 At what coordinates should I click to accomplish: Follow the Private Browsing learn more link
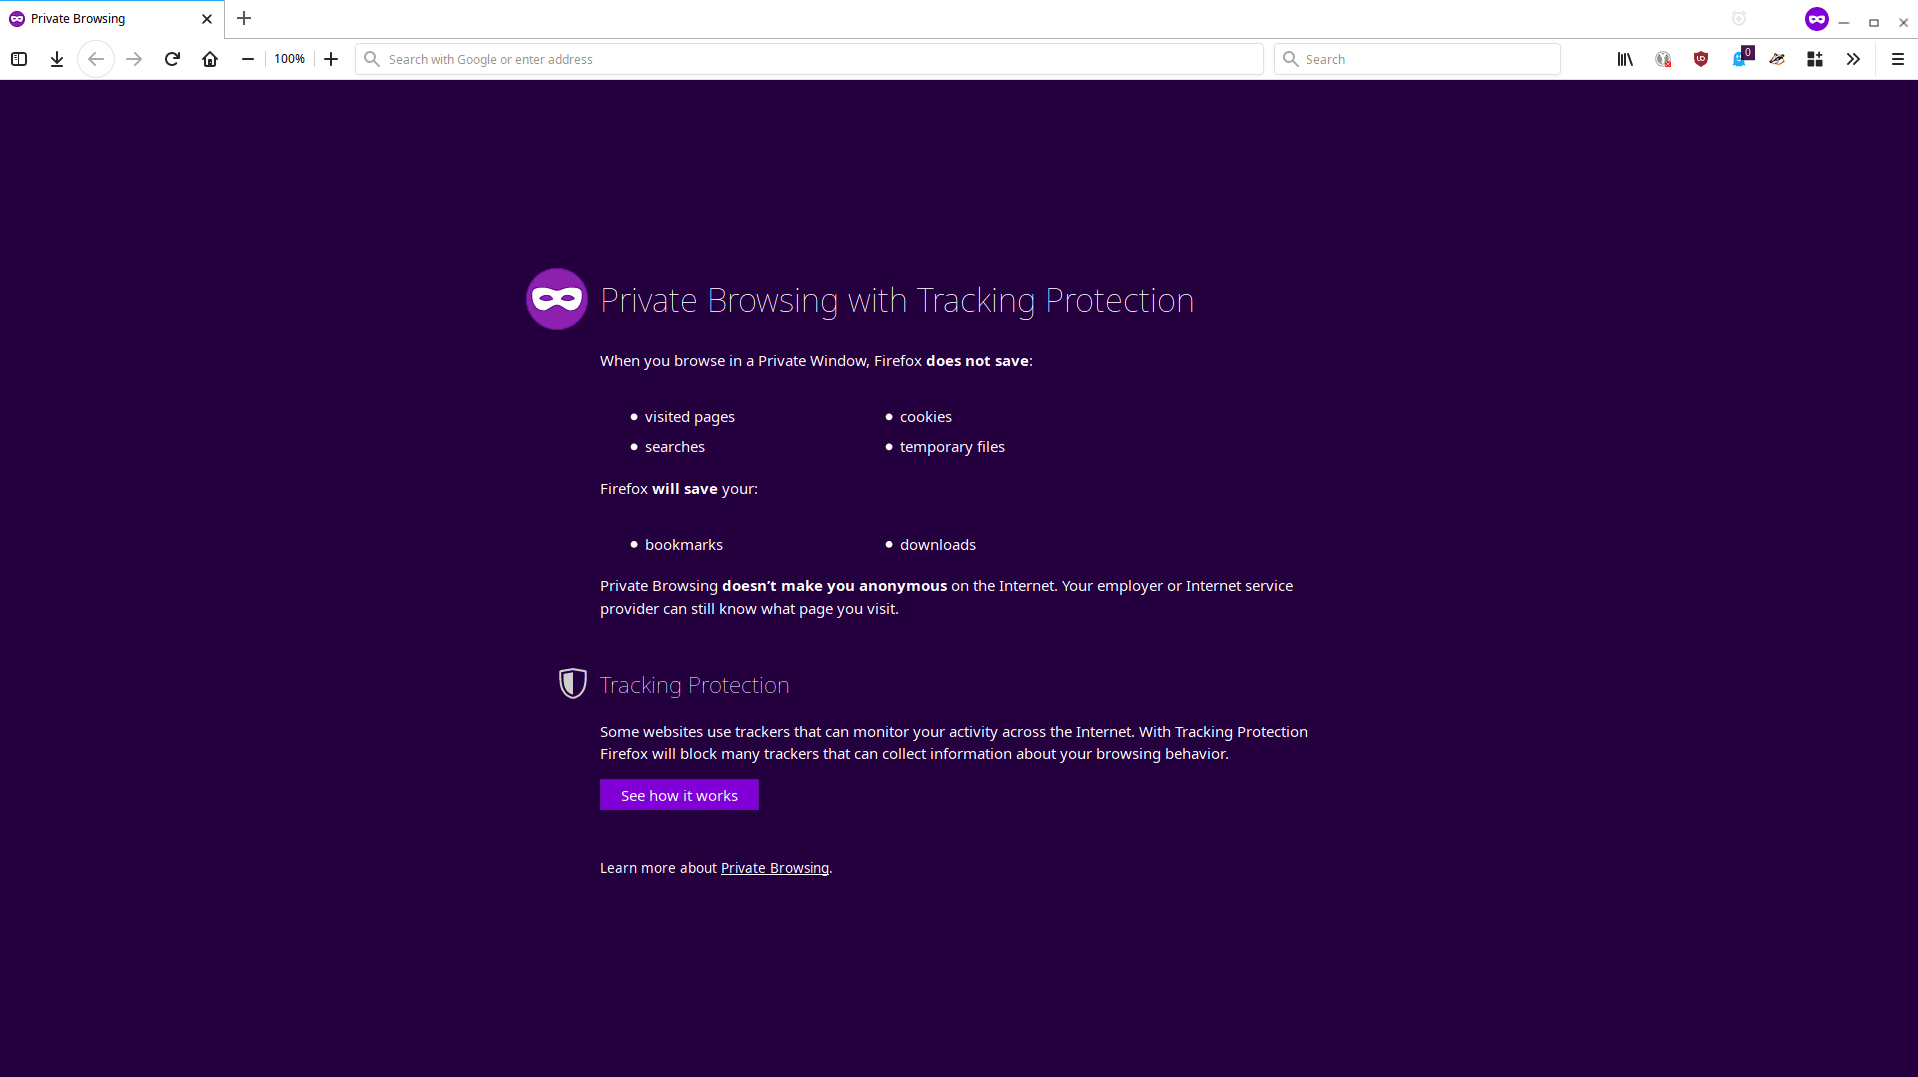774,867
